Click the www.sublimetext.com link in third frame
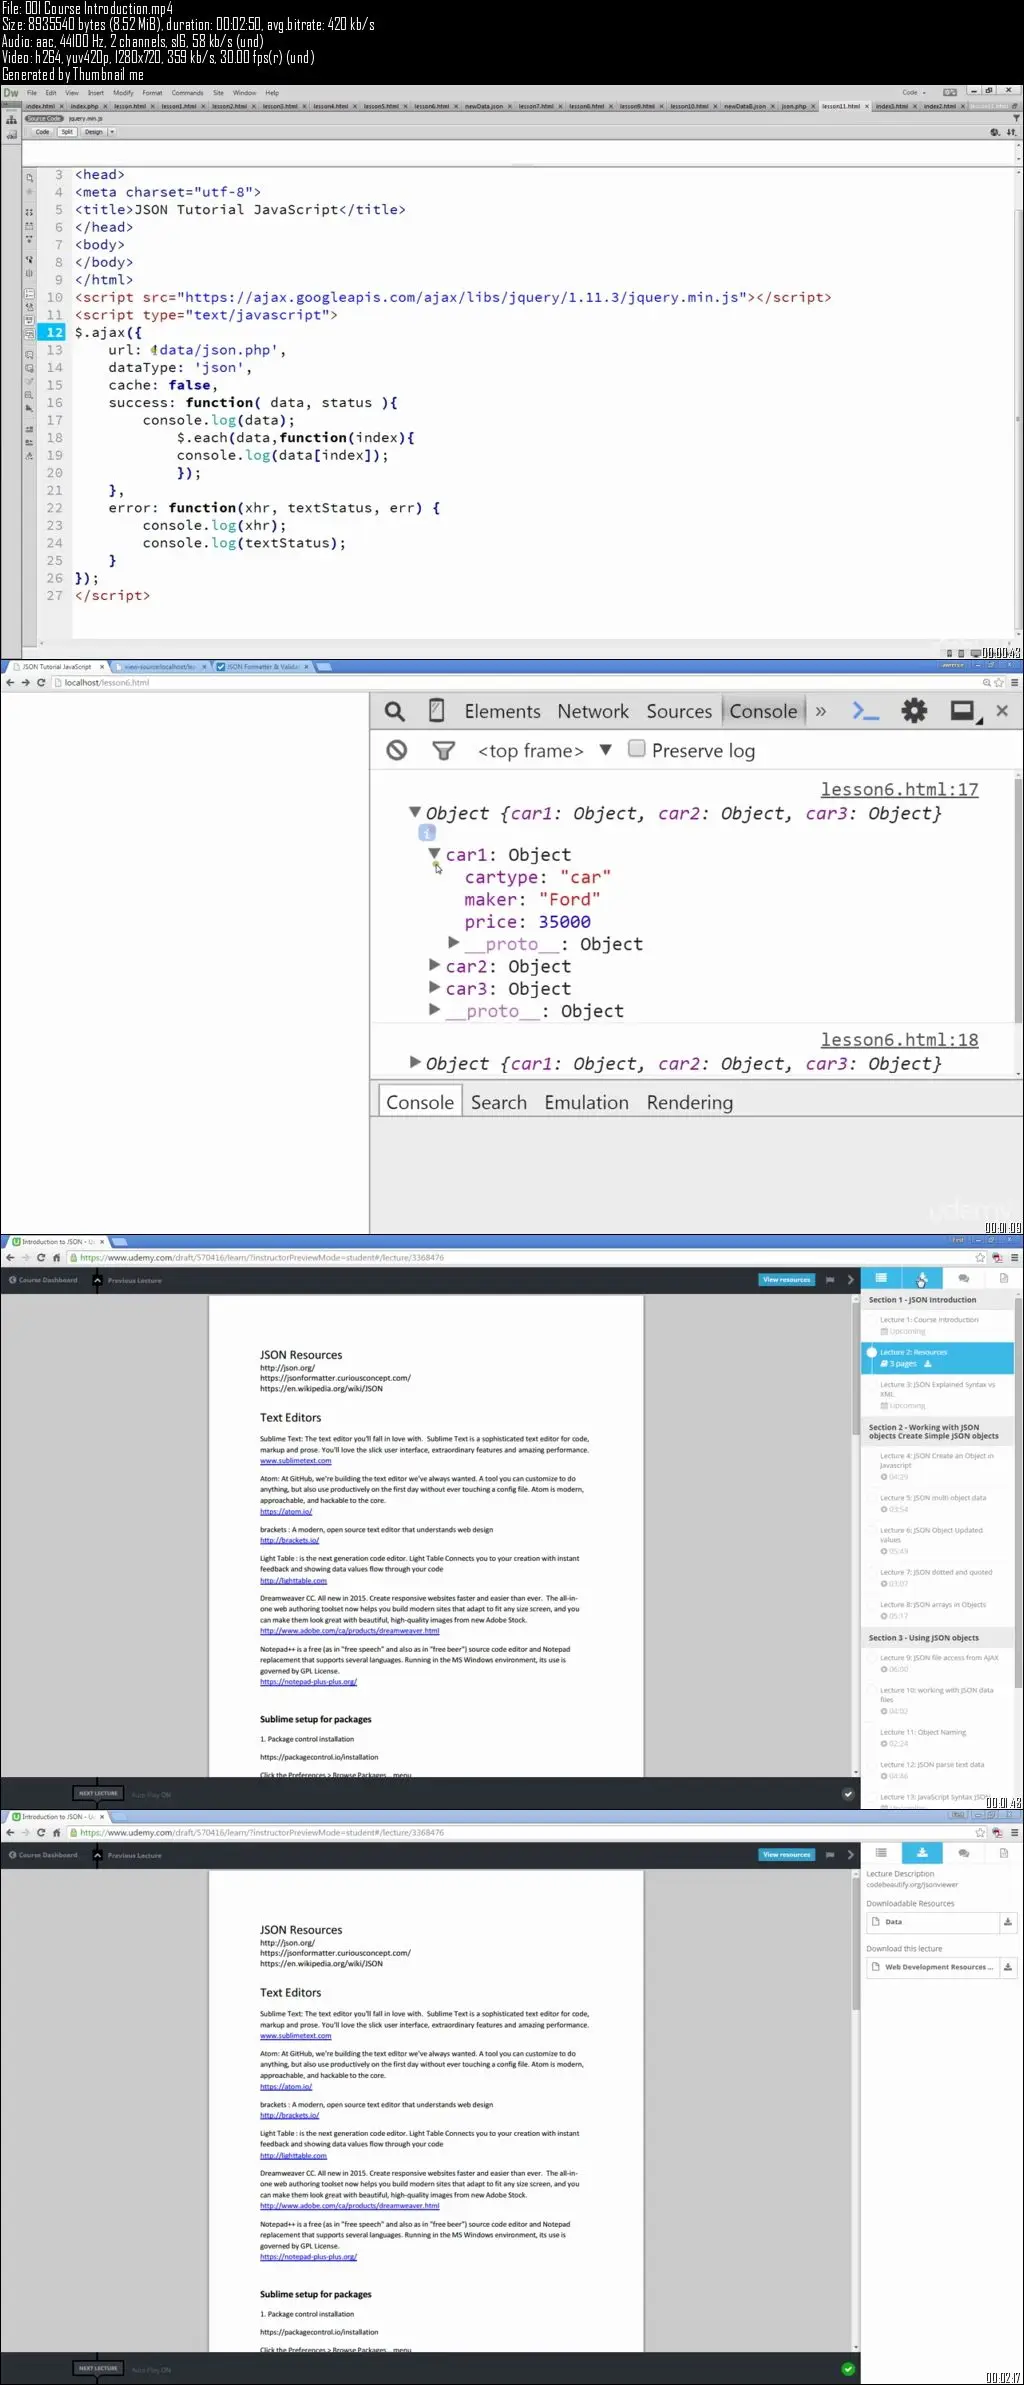1024x2385 pixels. coord(296,1460)
